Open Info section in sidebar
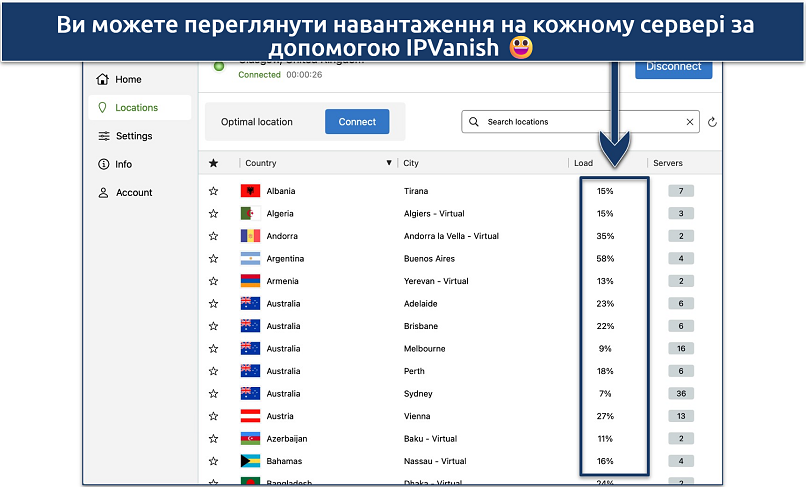The width and height of the screenshot is (806, 487). pyautogui.click(x=115, y=164)
